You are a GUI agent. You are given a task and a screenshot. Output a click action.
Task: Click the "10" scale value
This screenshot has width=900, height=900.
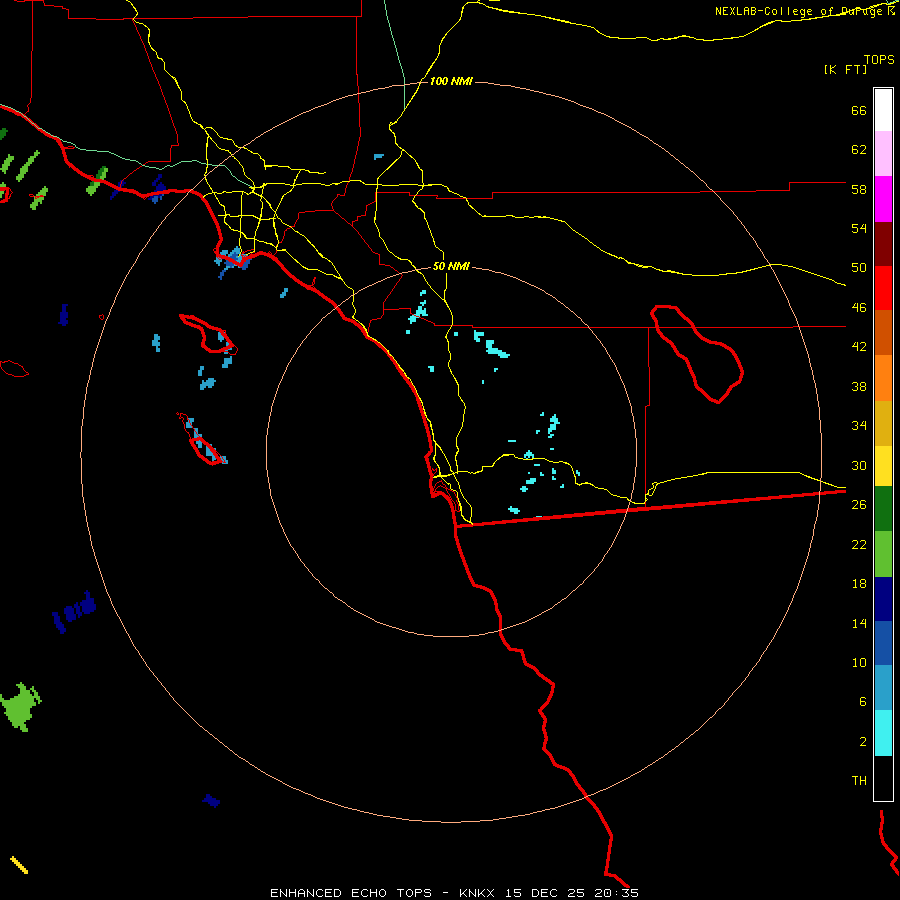[859, 662]
